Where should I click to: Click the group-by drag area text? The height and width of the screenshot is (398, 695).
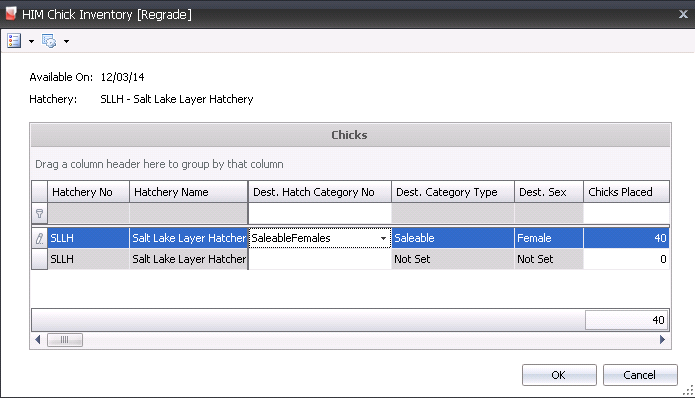pyautogui.click(x=159, y=164)
